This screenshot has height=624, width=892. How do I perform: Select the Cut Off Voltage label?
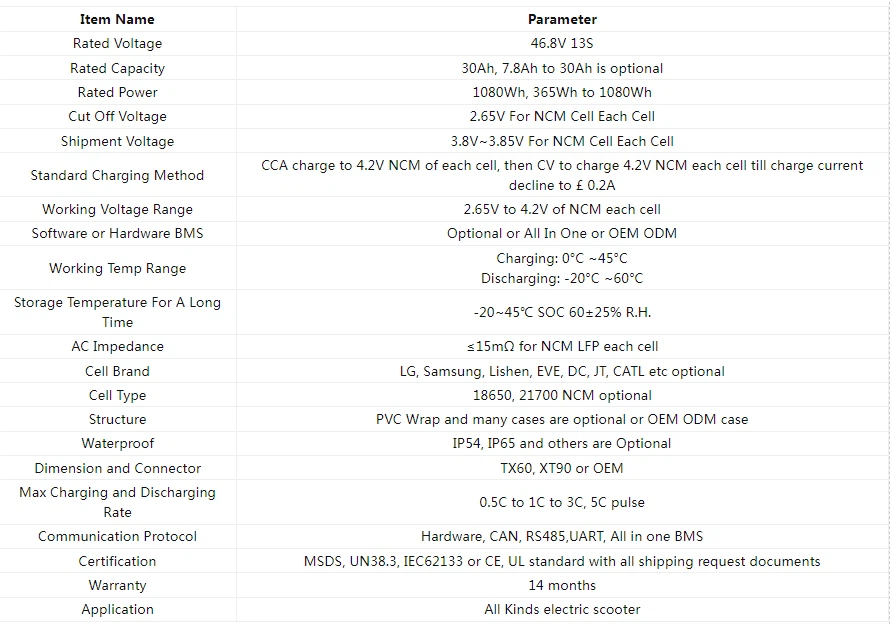117,117
